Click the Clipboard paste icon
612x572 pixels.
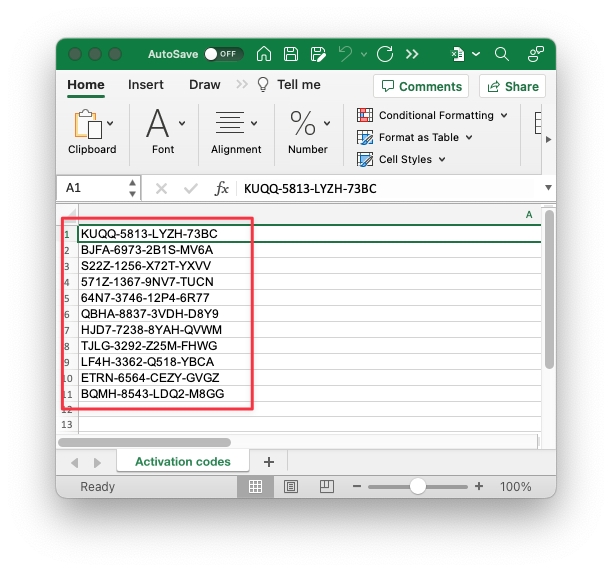tap(88, 125)
